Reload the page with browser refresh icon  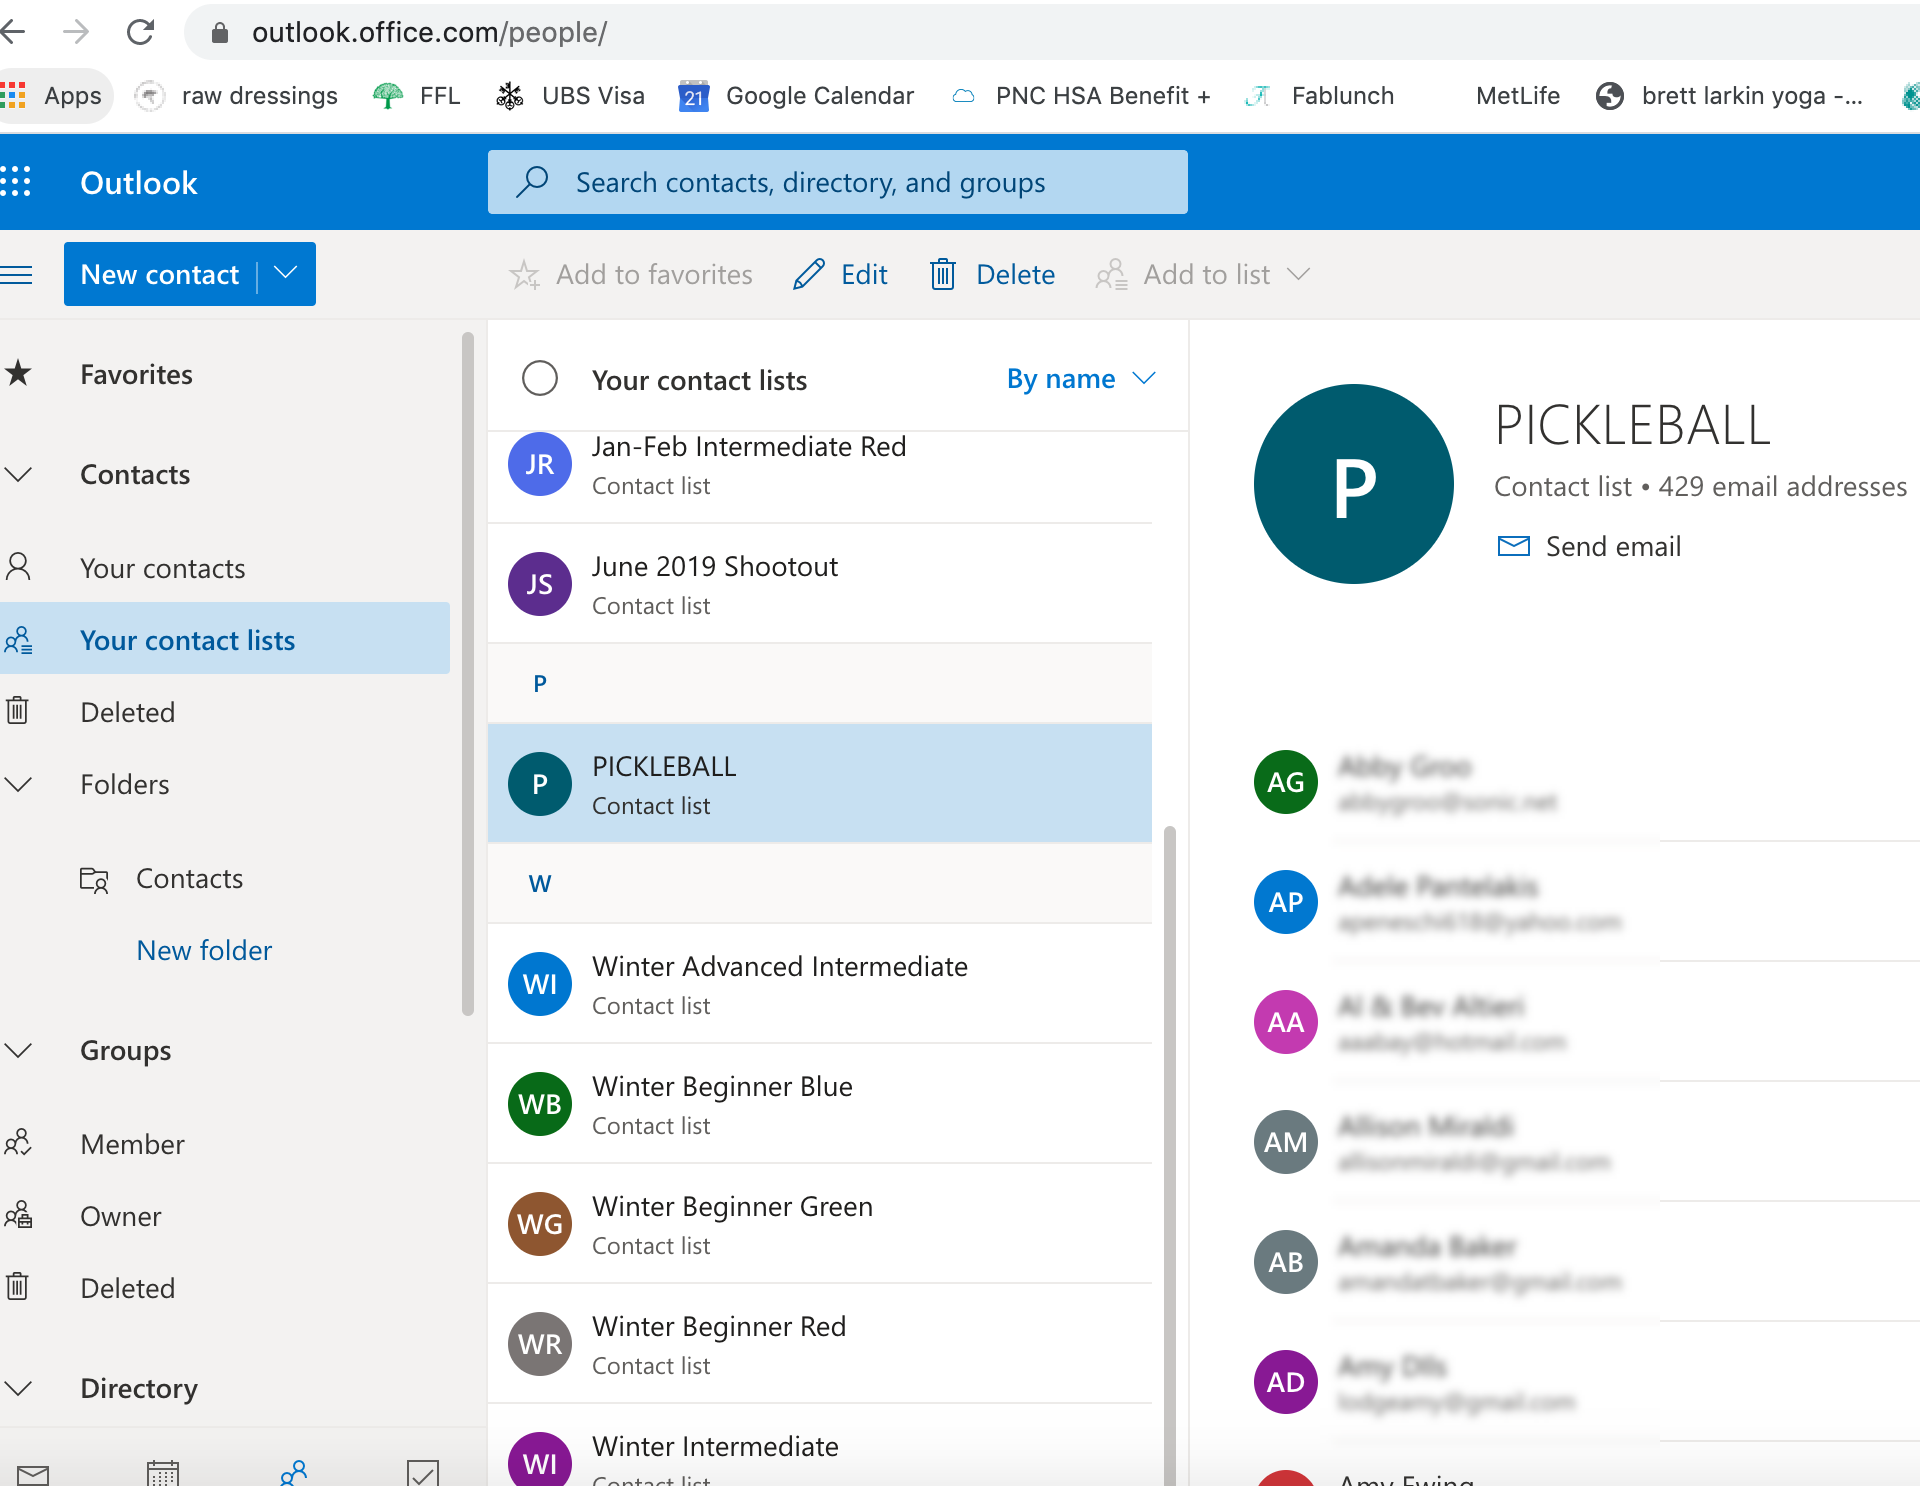(141, 32)
